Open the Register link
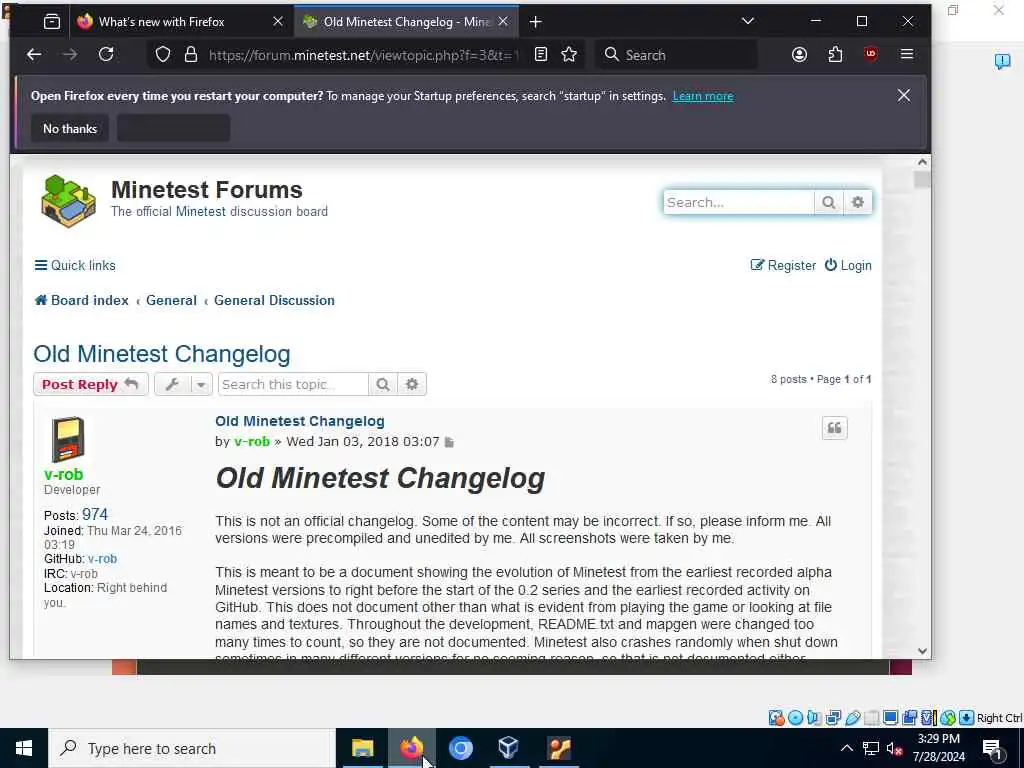Screen dimensions: 1024x768 [783, 265]
